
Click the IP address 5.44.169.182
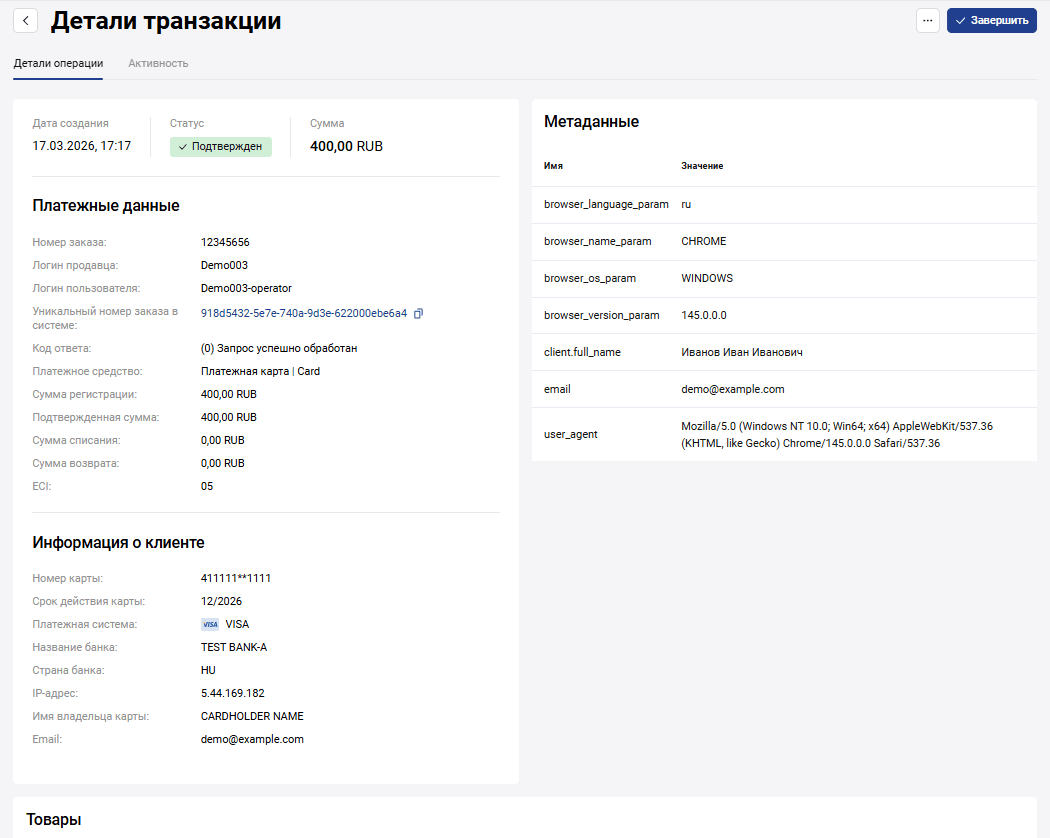coord(232,693)
